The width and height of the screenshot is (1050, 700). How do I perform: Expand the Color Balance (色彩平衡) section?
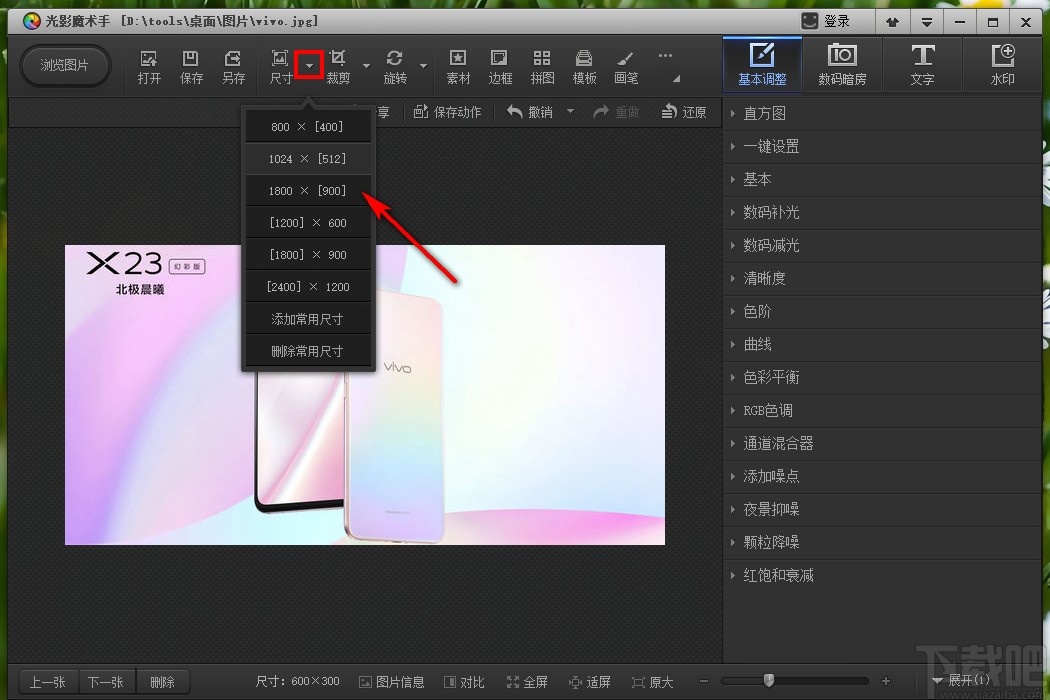pyautogui.click(x=883, y=377)
